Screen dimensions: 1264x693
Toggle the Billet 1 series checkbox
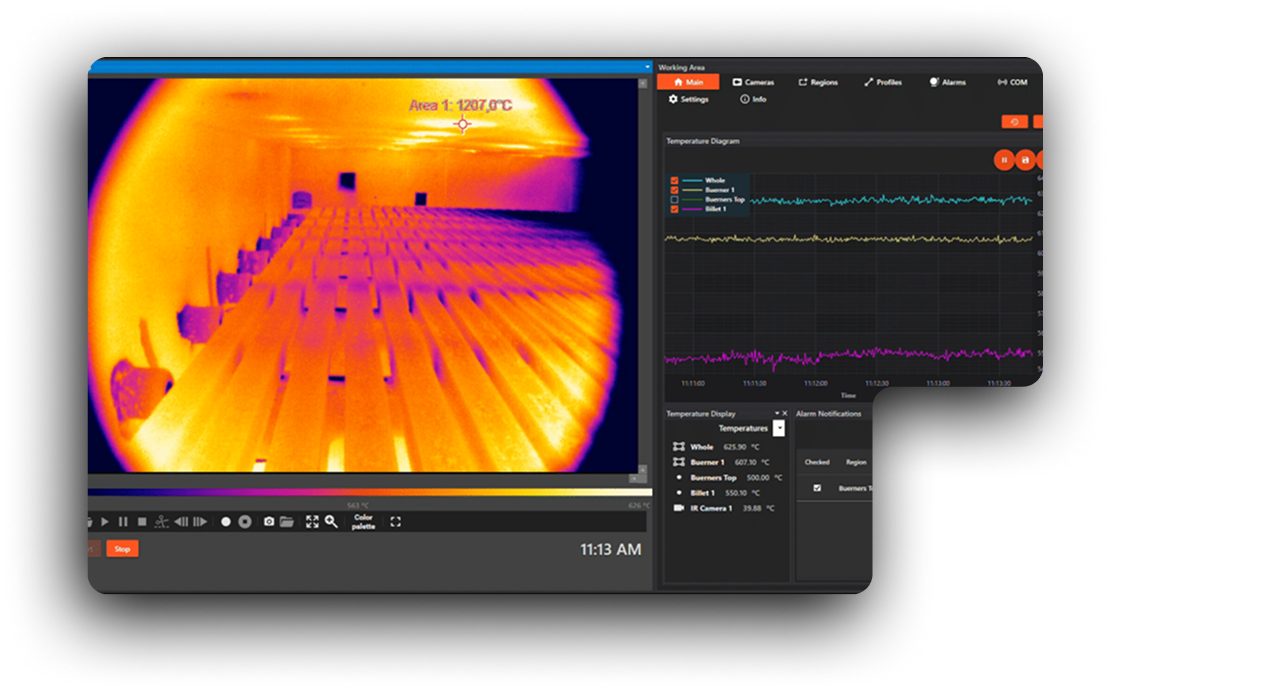(675, 209)
